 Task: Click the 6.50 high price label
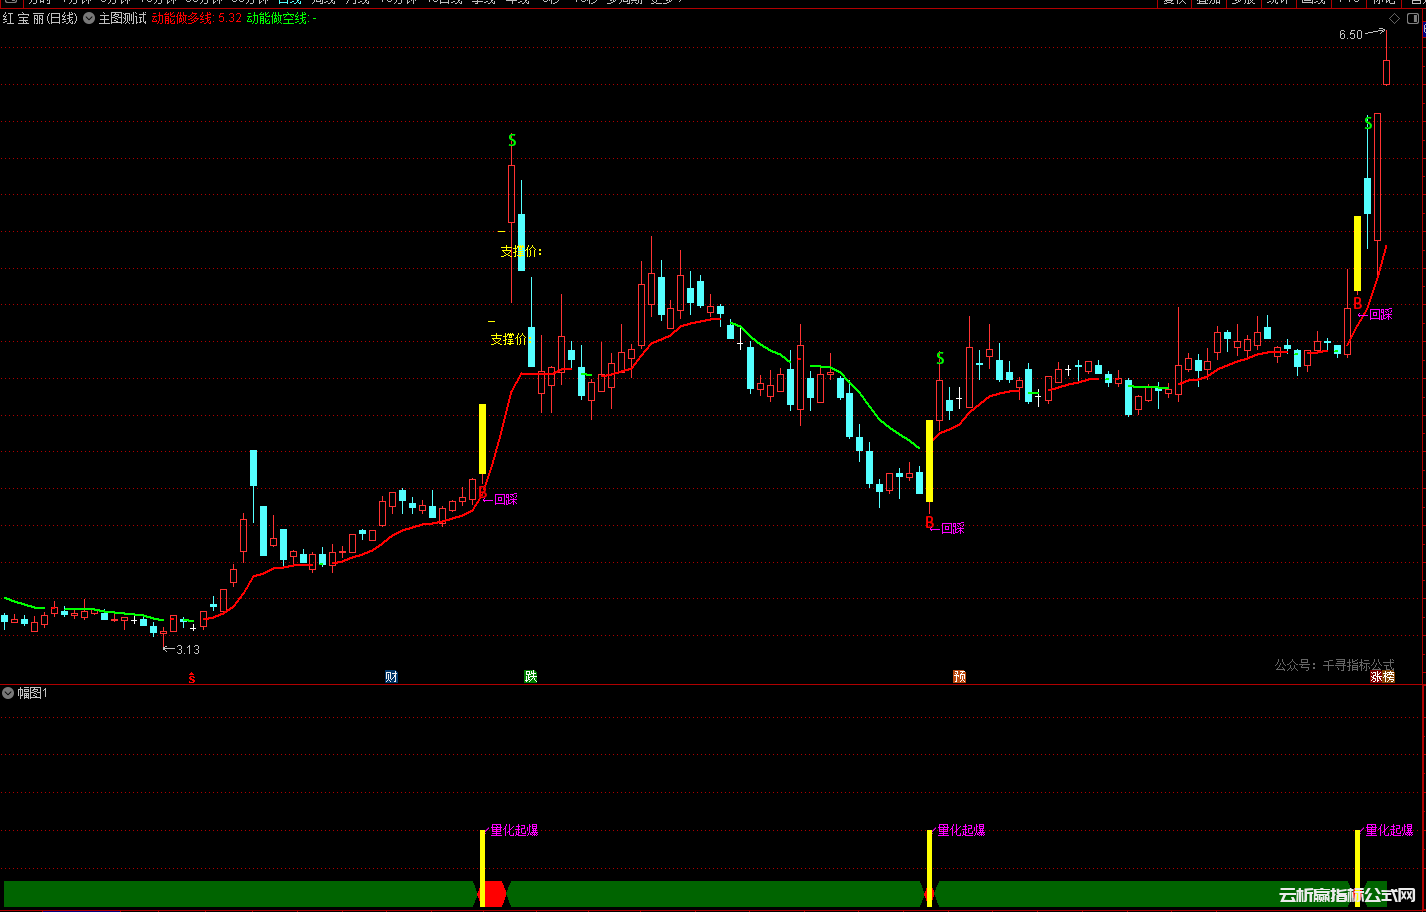click(x=1351, y=35)
